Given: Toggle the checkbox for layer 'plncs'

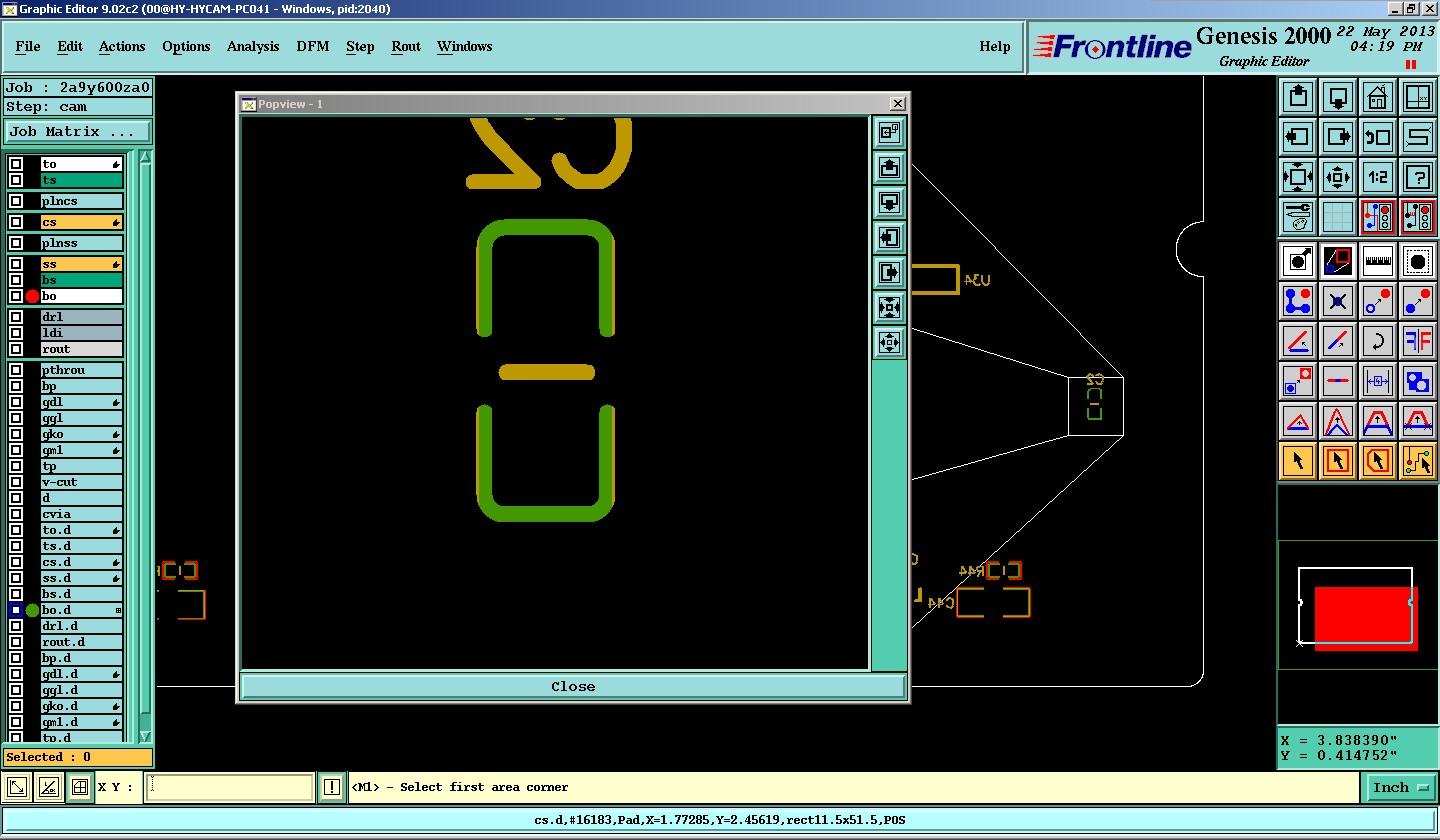Looking at the screenshot, I should click(x=16, y=201).
